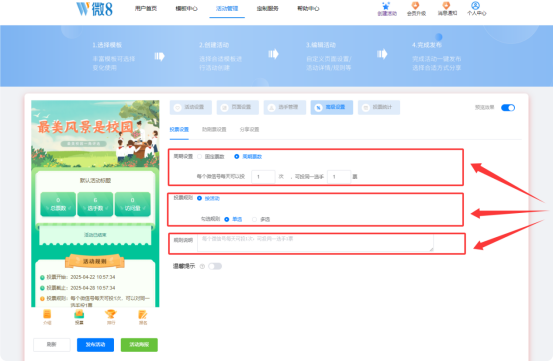Open the 会员升级 icon

(416, 6)
